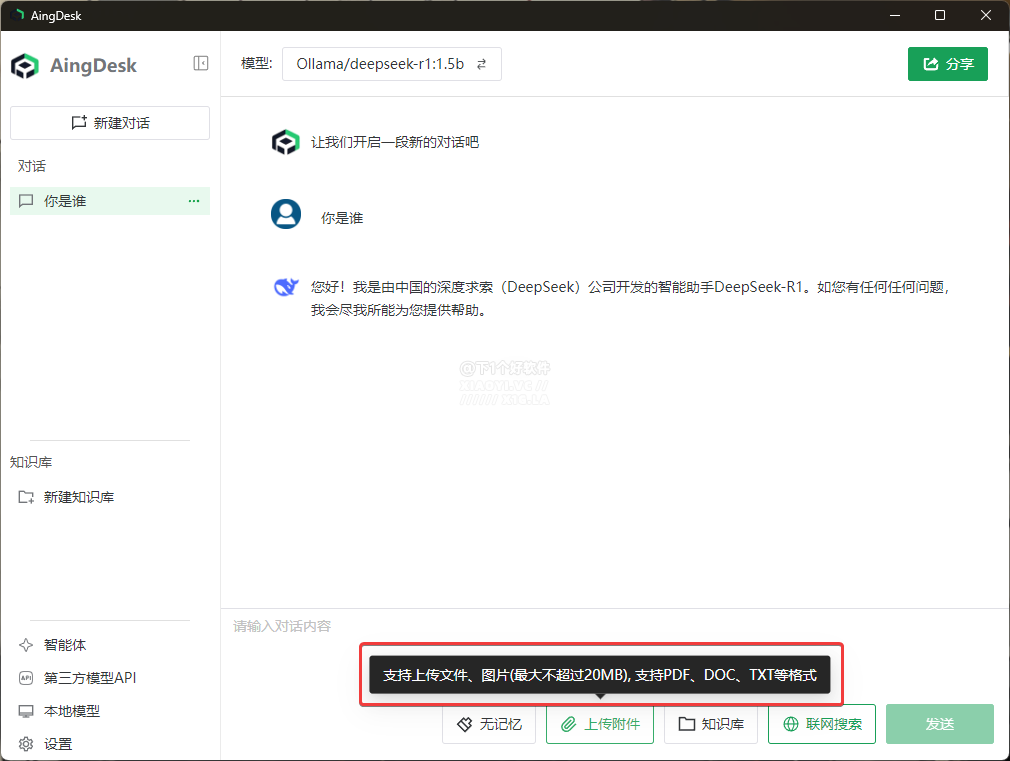Screen dimensions: 1010x761
Task: Click 上传附件 to attach a file
Action: point(599,724)
